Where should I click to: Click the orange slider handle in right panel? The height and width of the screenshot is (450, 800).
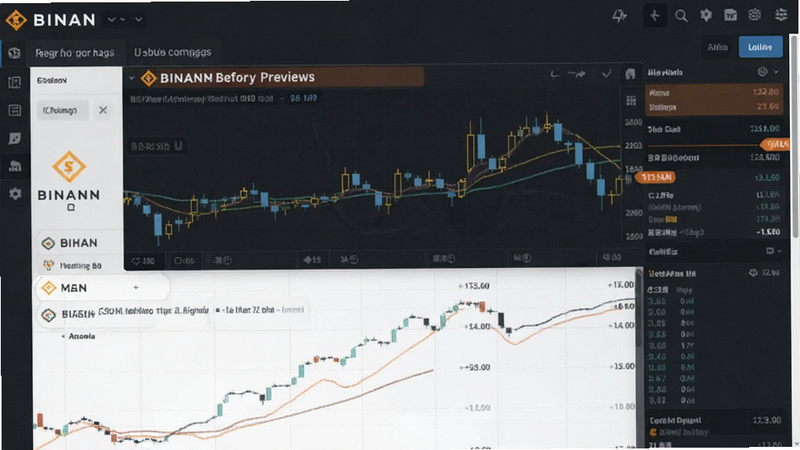[774, 144]
